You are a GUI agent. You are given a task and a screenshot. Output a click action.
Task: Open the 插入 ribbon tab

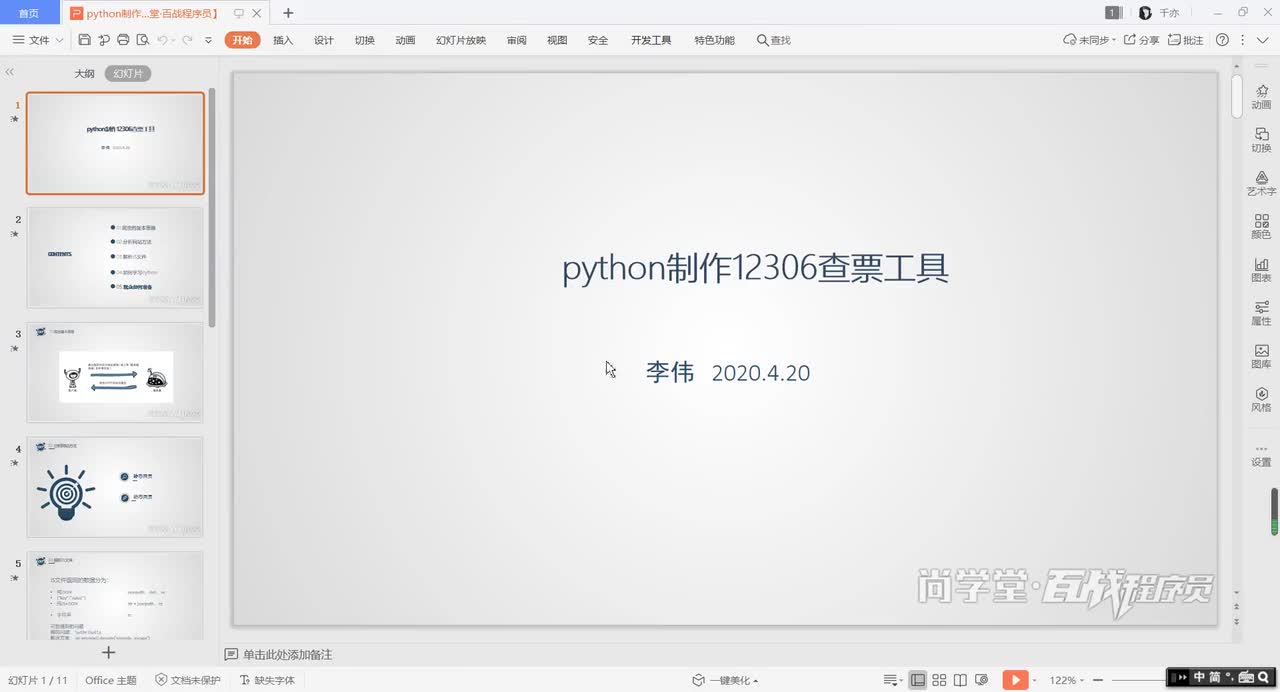(x=283, y=40)
